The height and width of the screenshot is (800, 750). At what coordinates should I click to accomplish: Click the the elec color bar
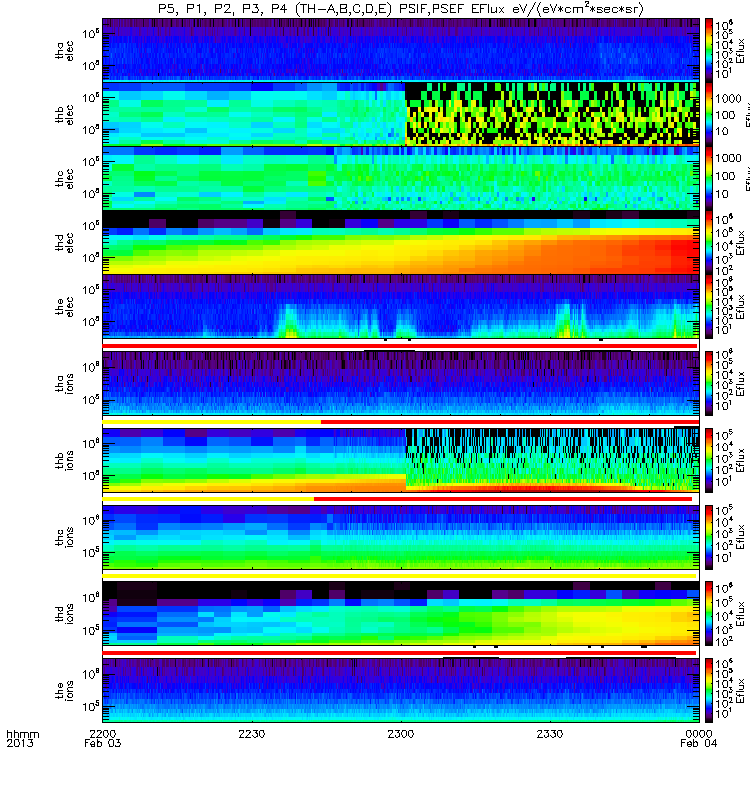pyautogui.click(x=709, y=306)
